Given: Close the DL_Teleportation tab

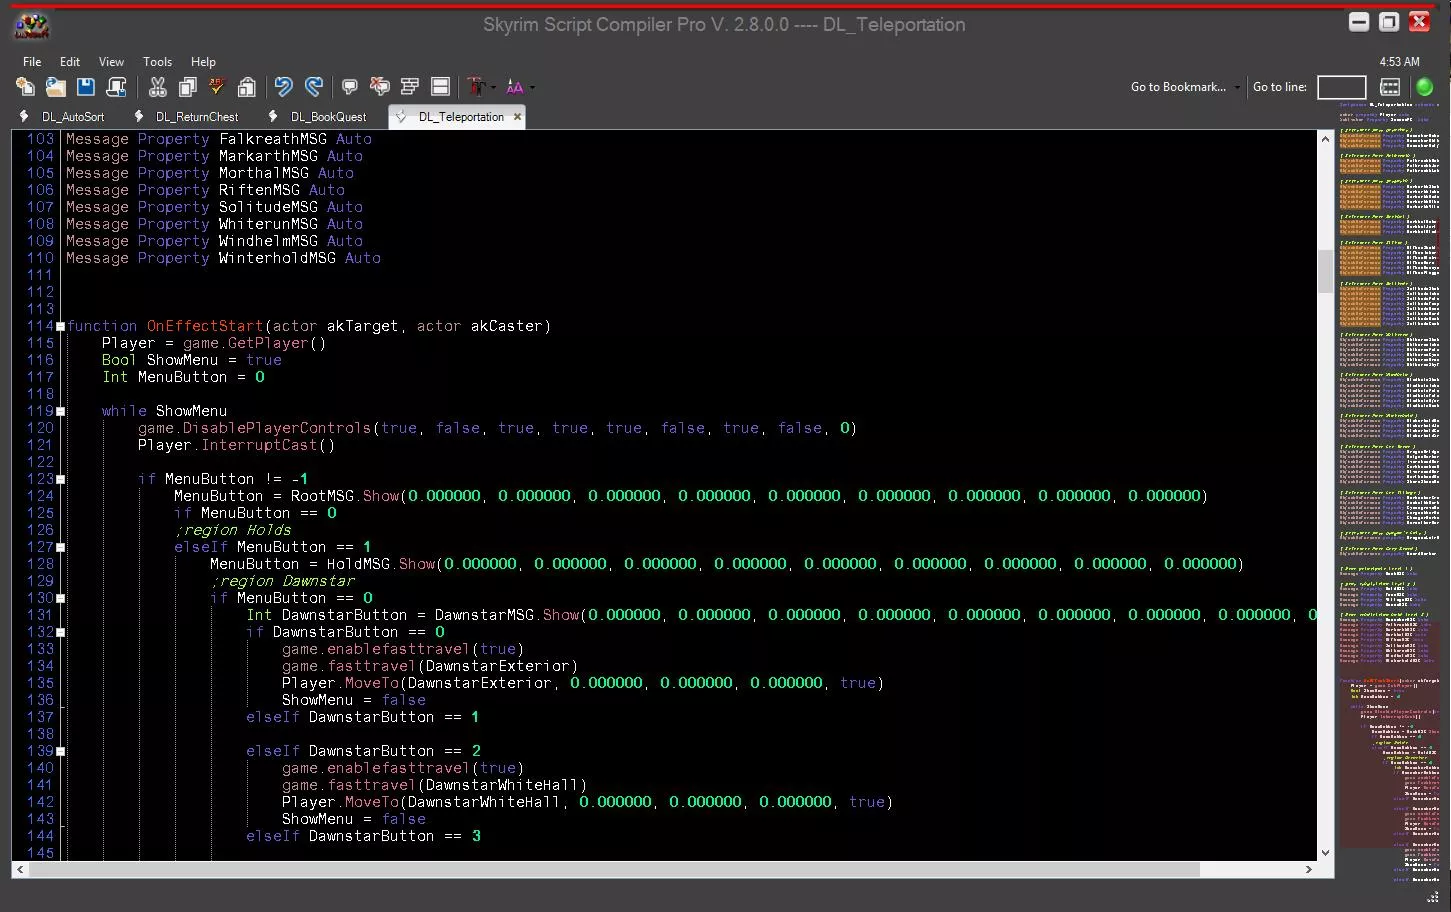Looking at the screenshot, I should click(517, 117).
